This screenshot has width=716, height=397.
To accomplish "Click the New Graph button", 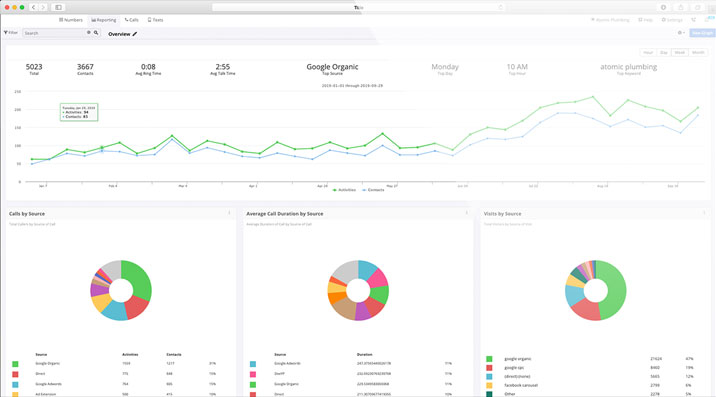I will (x=702, y=33).
